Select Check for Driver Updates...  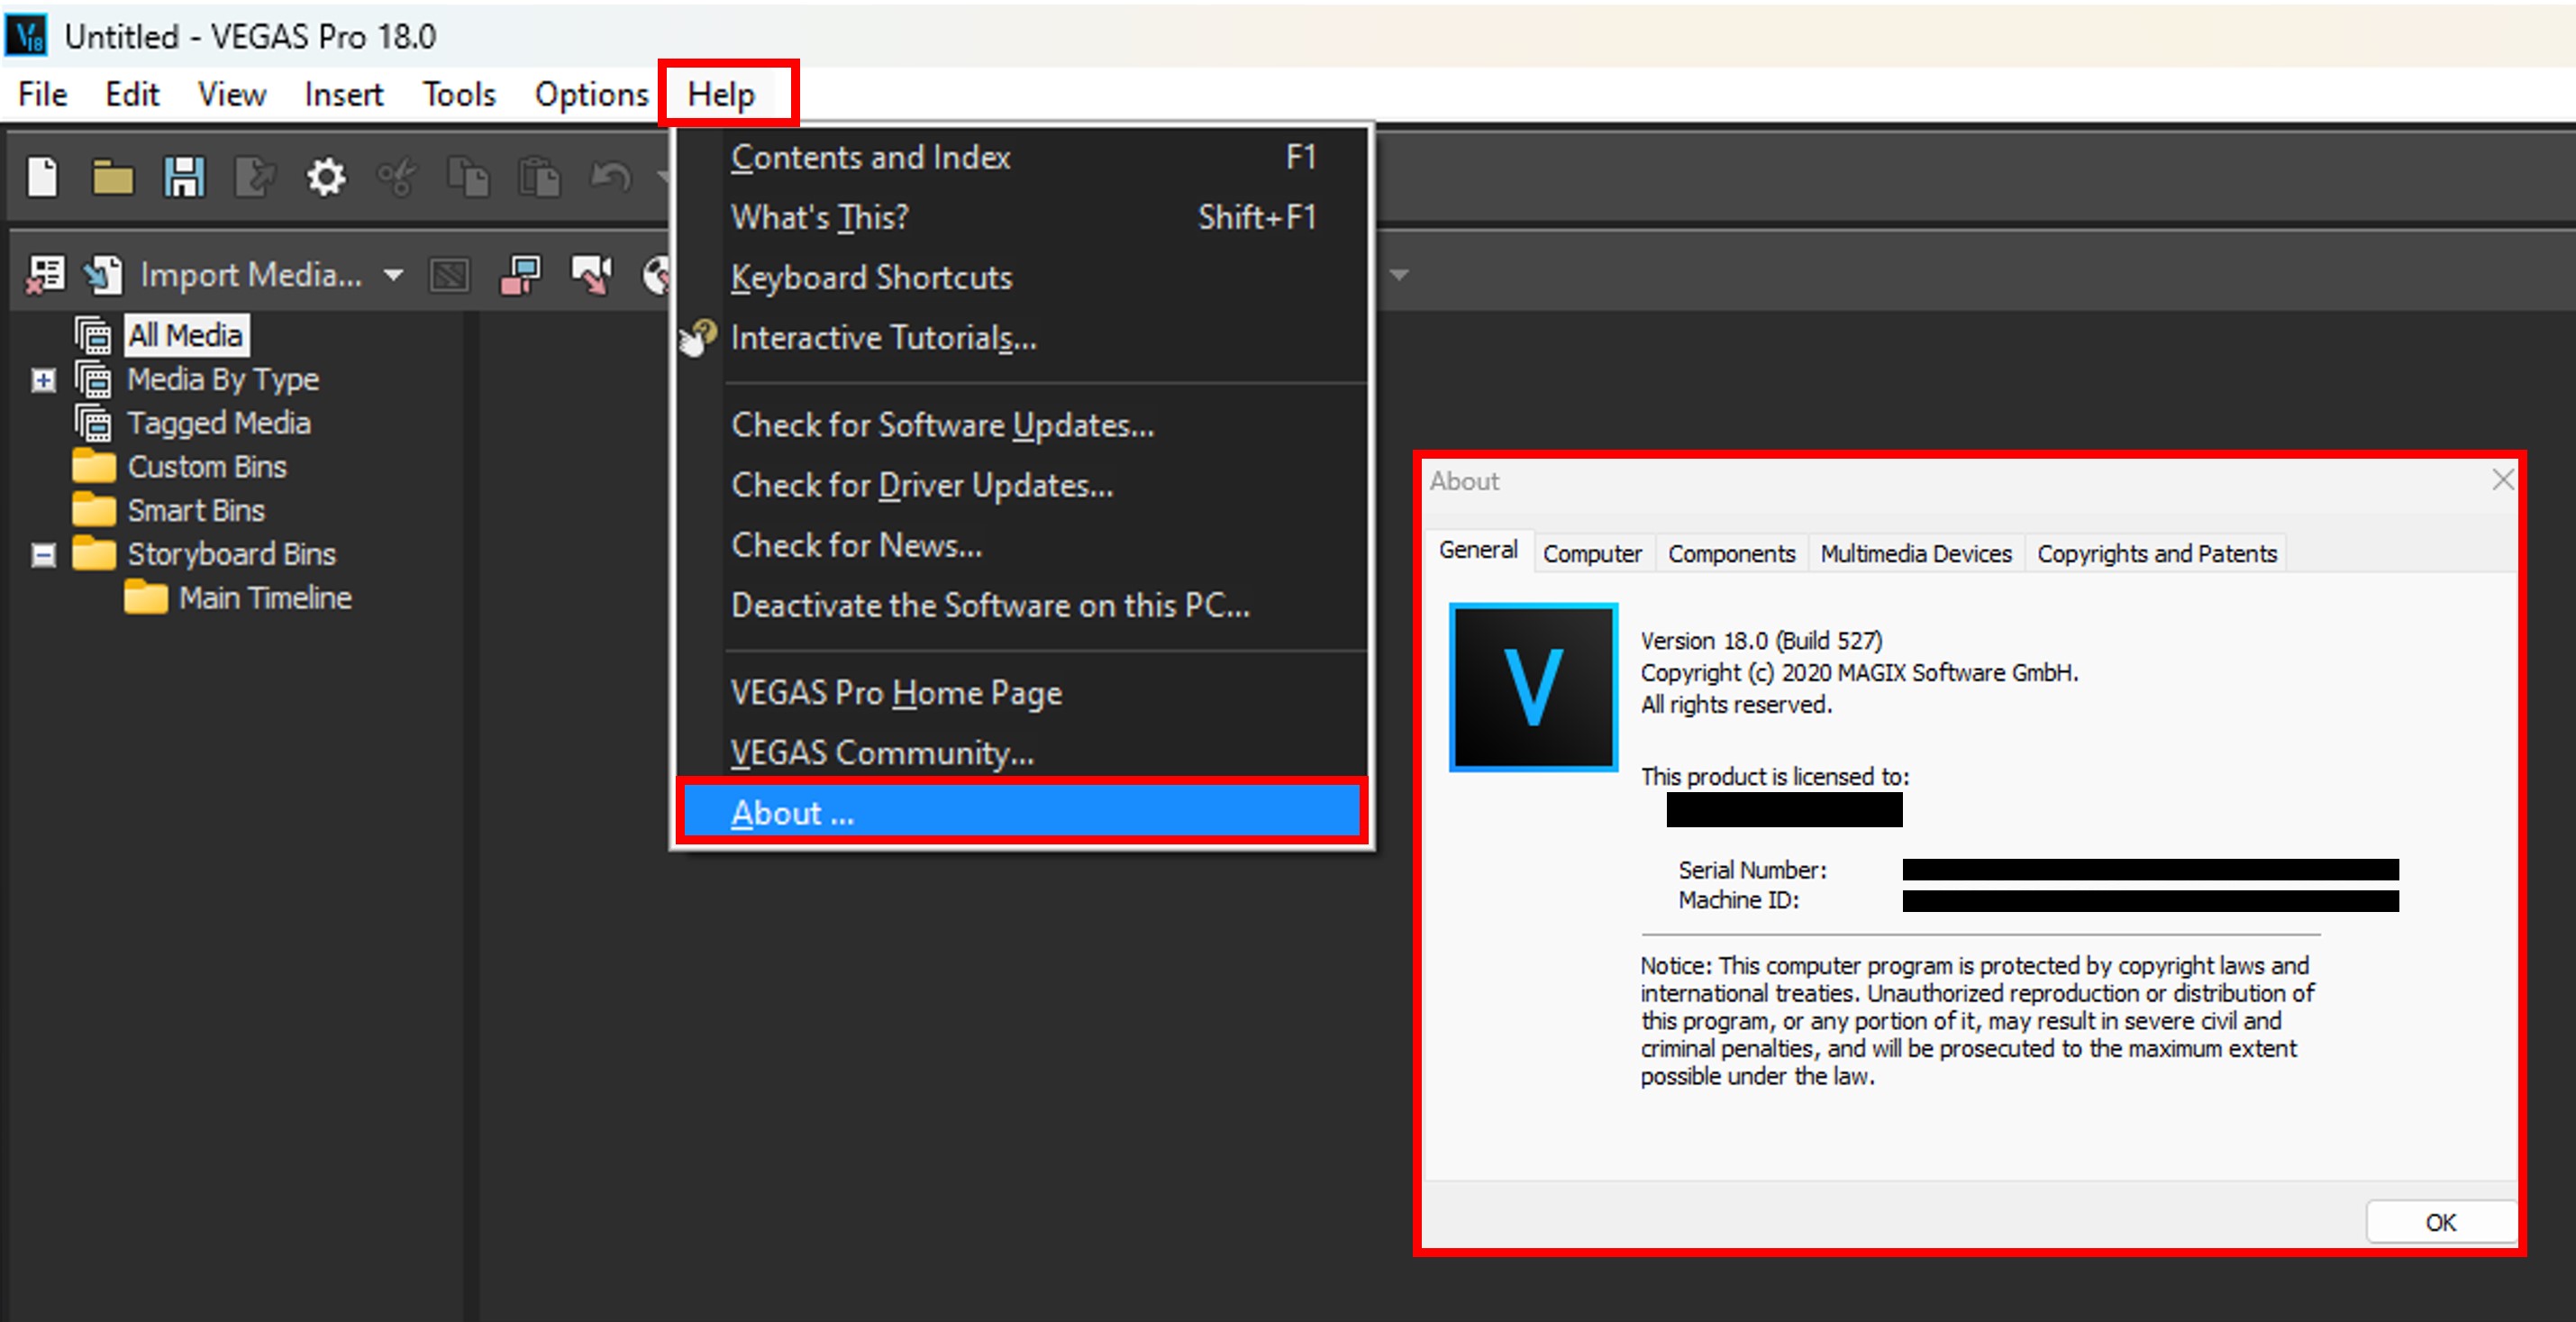[1022, 485]
